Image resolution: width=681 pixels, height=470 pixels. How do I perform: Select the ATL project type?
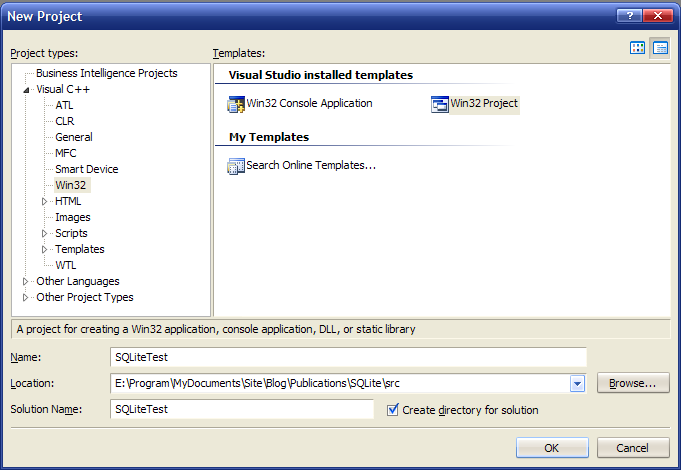(x=64, y=105)
